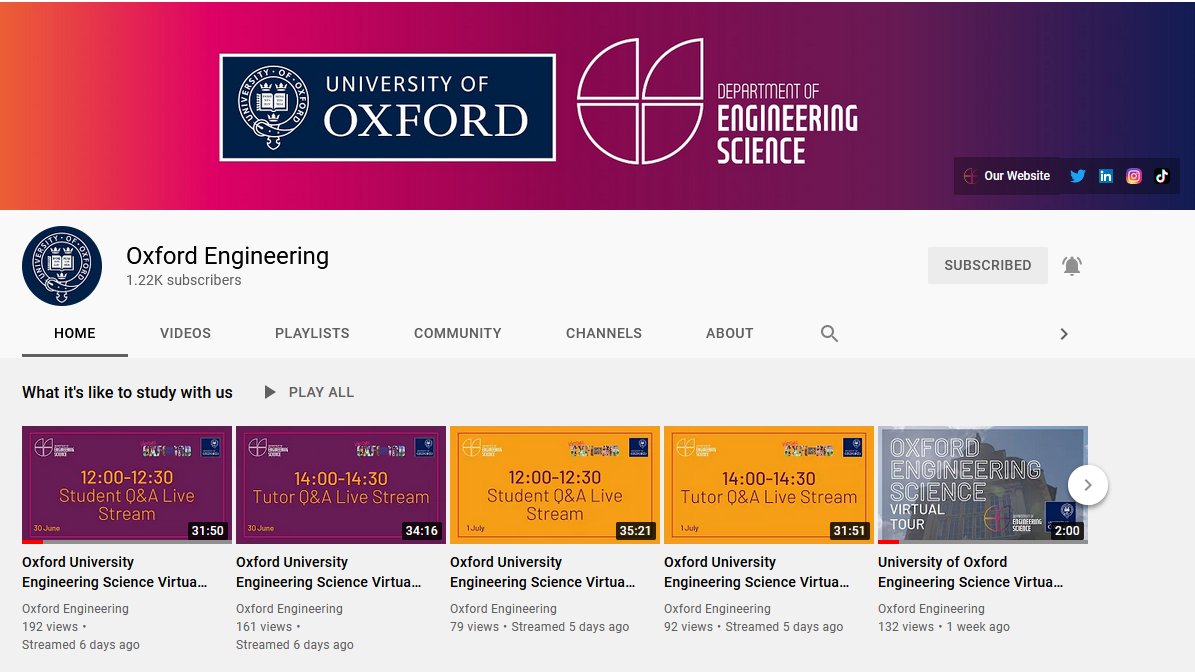Open 'What it's like to study with us' playlist
The image size is (1195, 672).
[127, 392]
